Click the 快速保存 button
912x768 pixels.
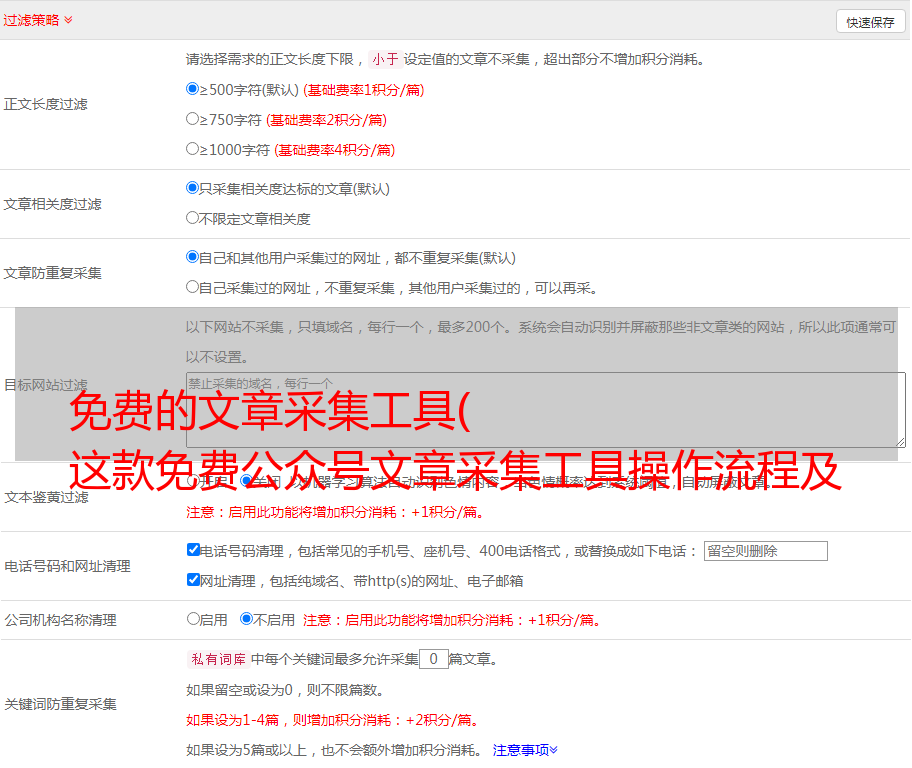point(870,22)
